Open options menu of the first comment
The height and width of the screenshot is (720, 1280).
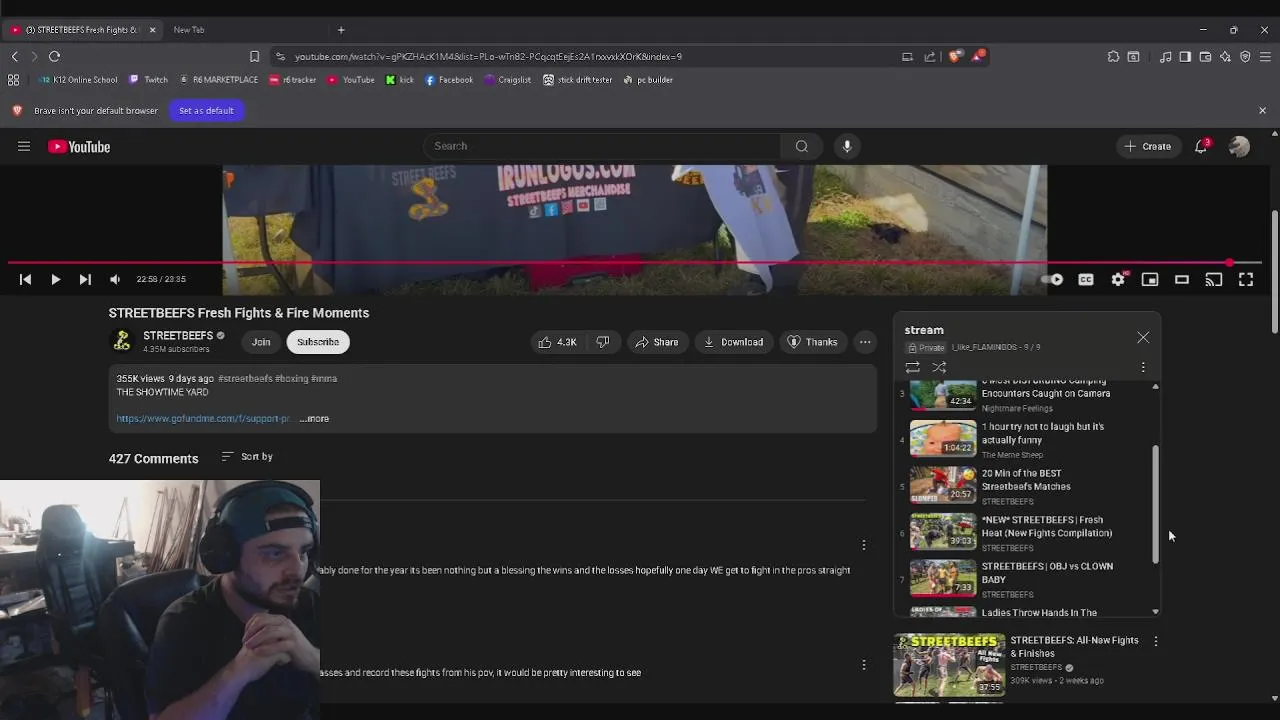(x=864, y=545)
